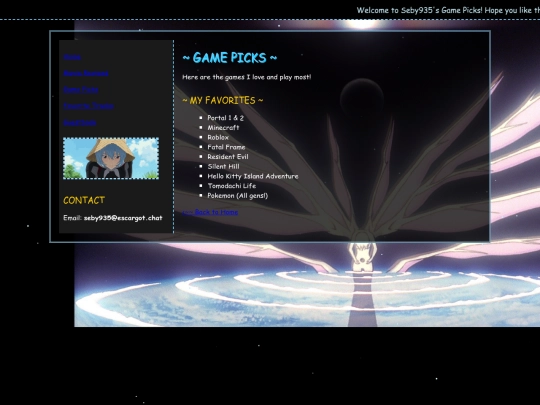Viewport: 540px width, 405px height.
Task: Open the Favorite Tracks sidebar link
Action: coord(89,106)
